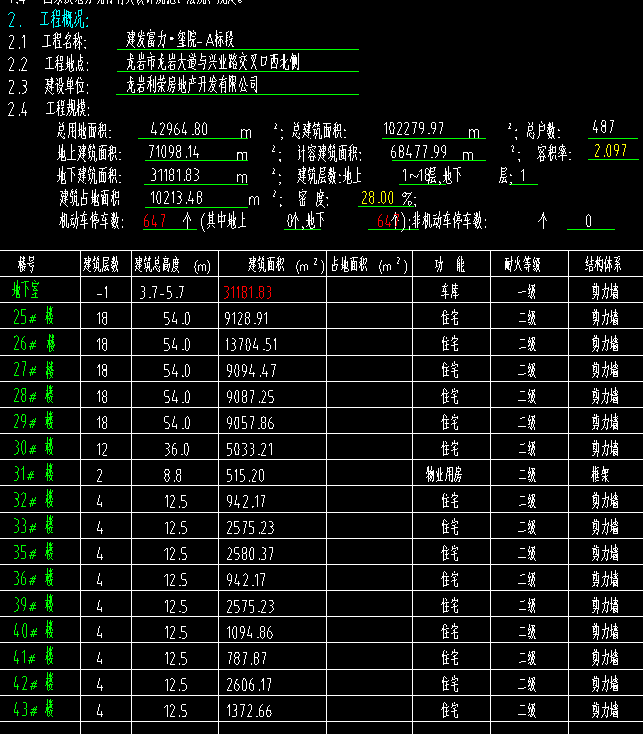643x734 pixels.
Task: Click the '1~18层,地下' floors text
Action: pyautogui.click(x=431, y=176)
